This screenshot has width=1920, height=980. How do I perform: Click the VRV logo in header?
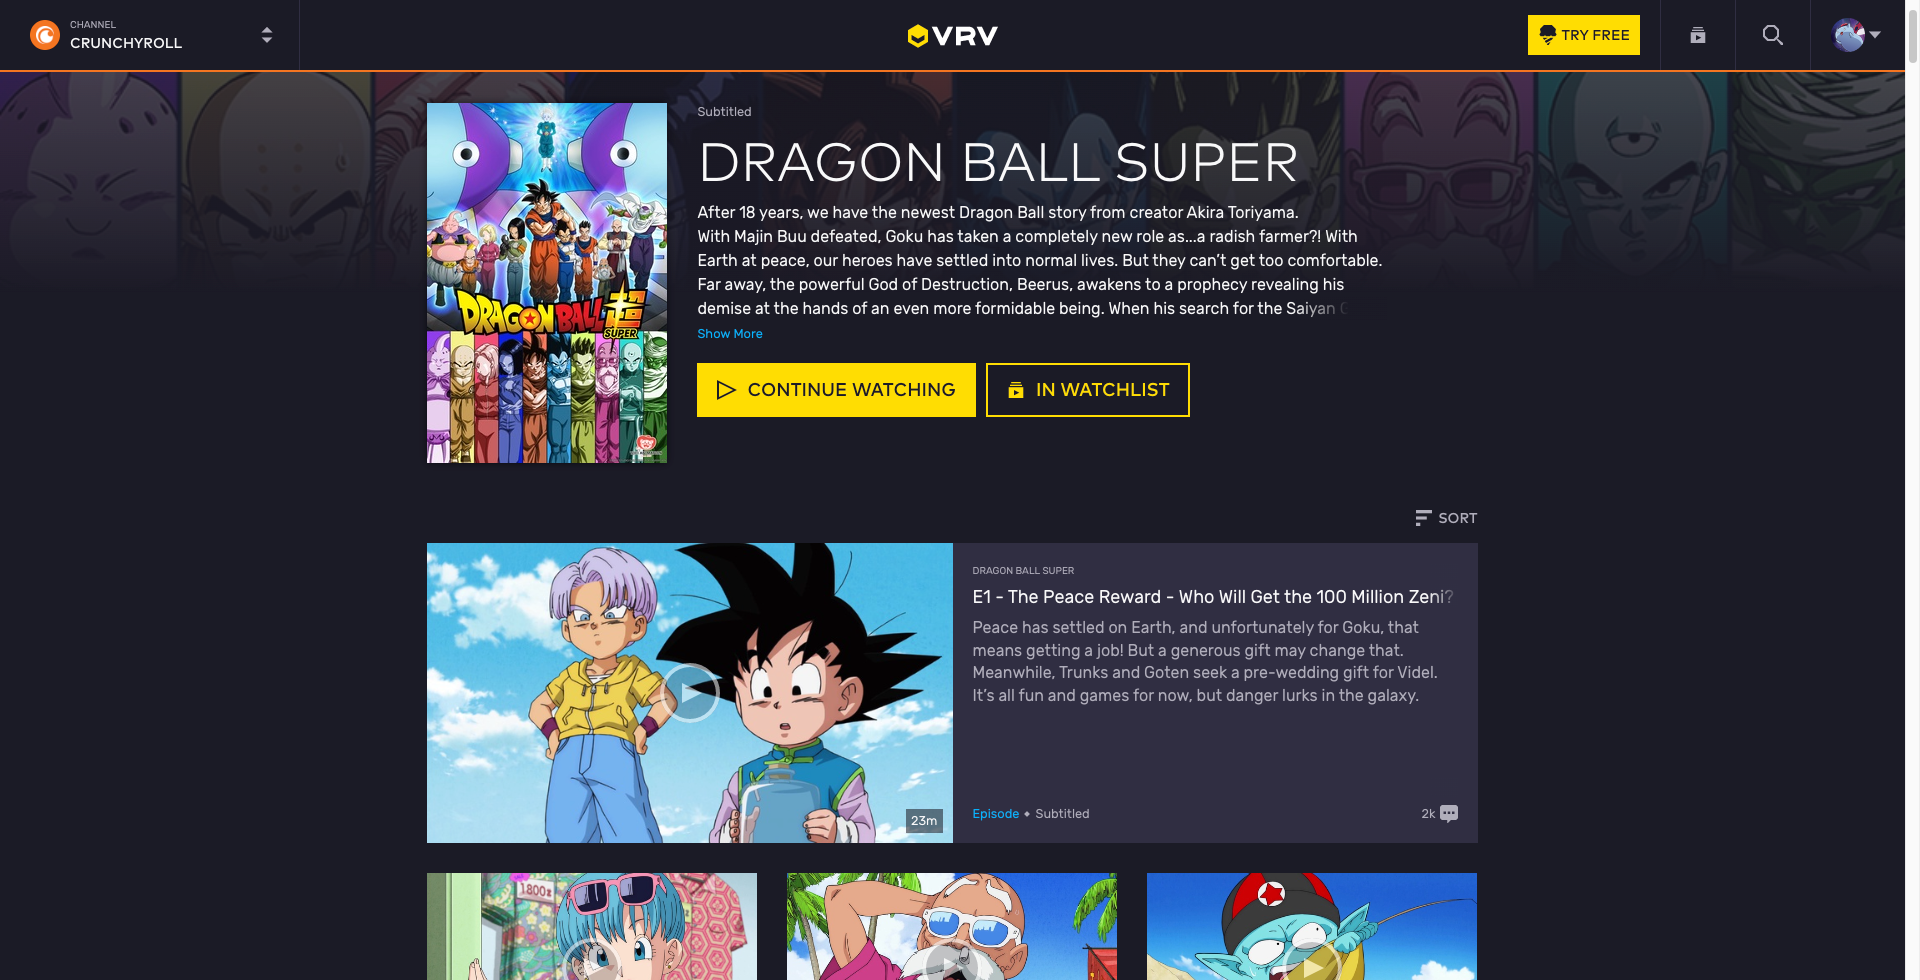pyautogui.click(x=952, y=36)
